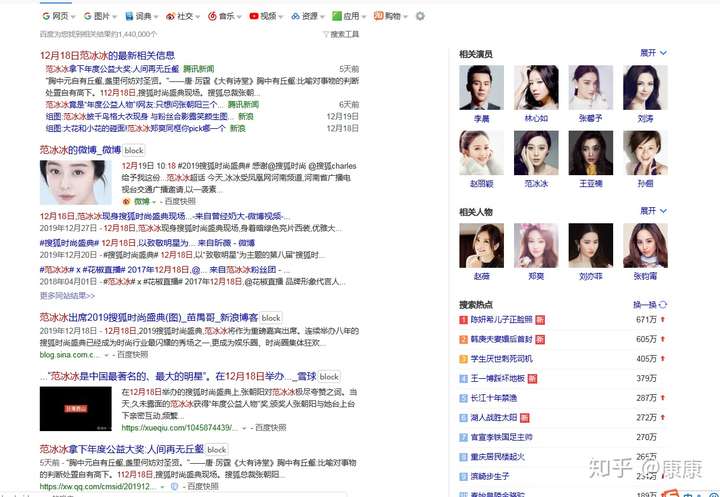Click the rank 1 badge in 搜索热点
Viewport: 720px width, 497px height.
tap(463, 320)
